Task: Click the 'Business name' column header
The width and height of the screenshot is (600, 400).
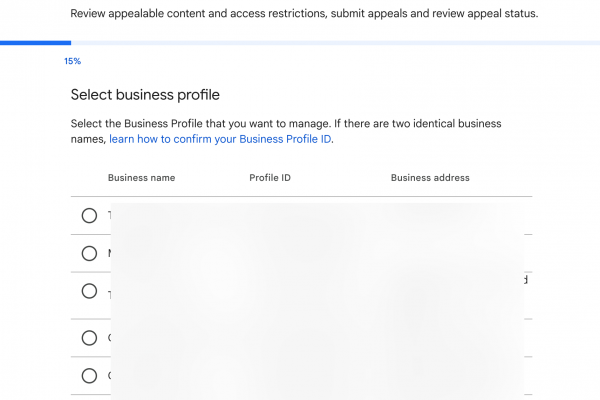Action: click(141, 178)
